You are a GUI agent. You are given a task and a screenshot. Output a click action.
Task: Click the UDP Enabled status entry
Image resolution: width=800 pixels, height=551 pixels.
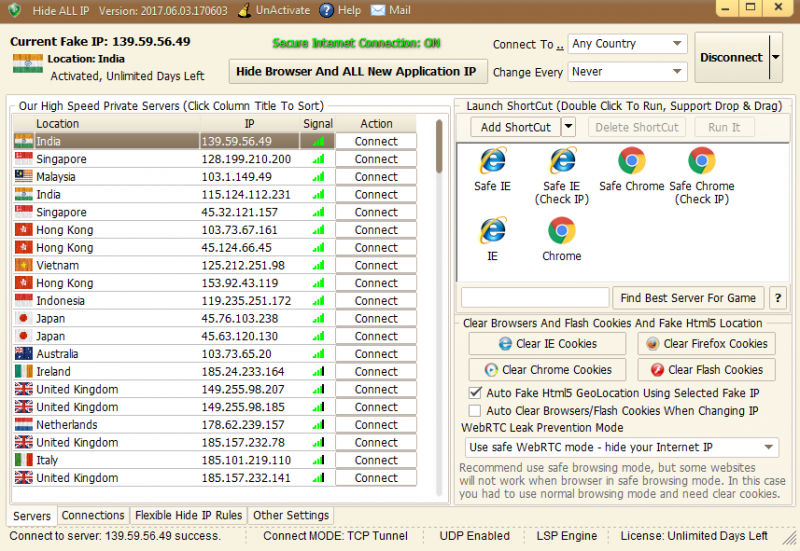(x=474, y=536)
